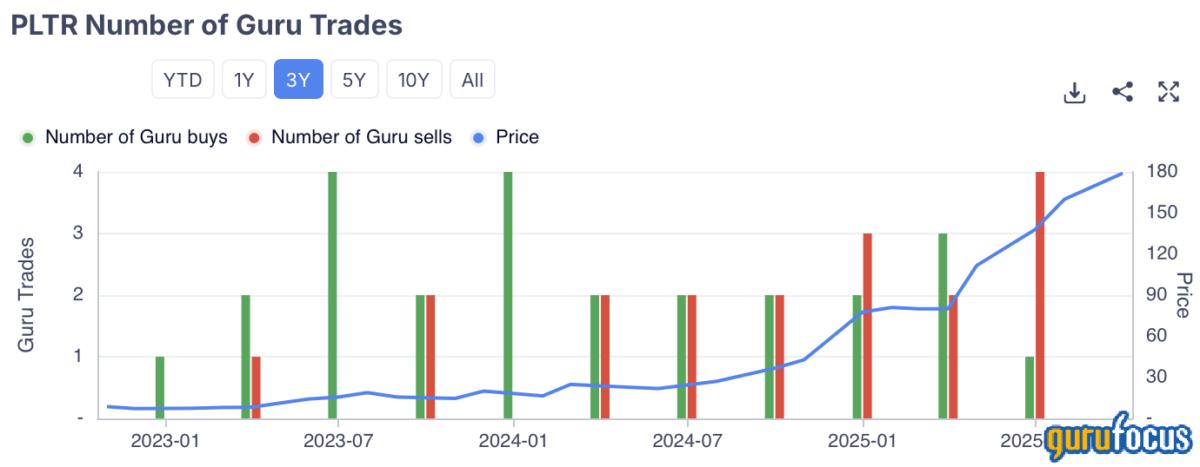Viewport: 1200px width, 467px height.
Task: Switch to the 10Y range
Action: click(413, 80)
